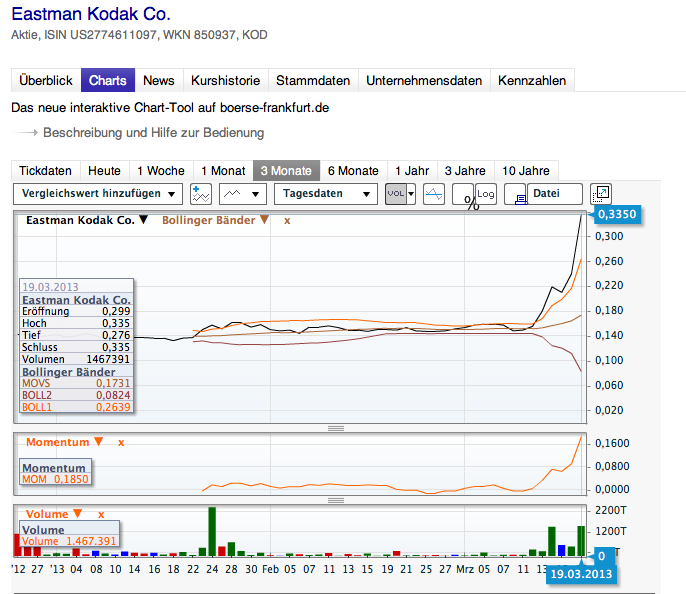Click the add indicator icon with plus

click(x=201, y=194)
